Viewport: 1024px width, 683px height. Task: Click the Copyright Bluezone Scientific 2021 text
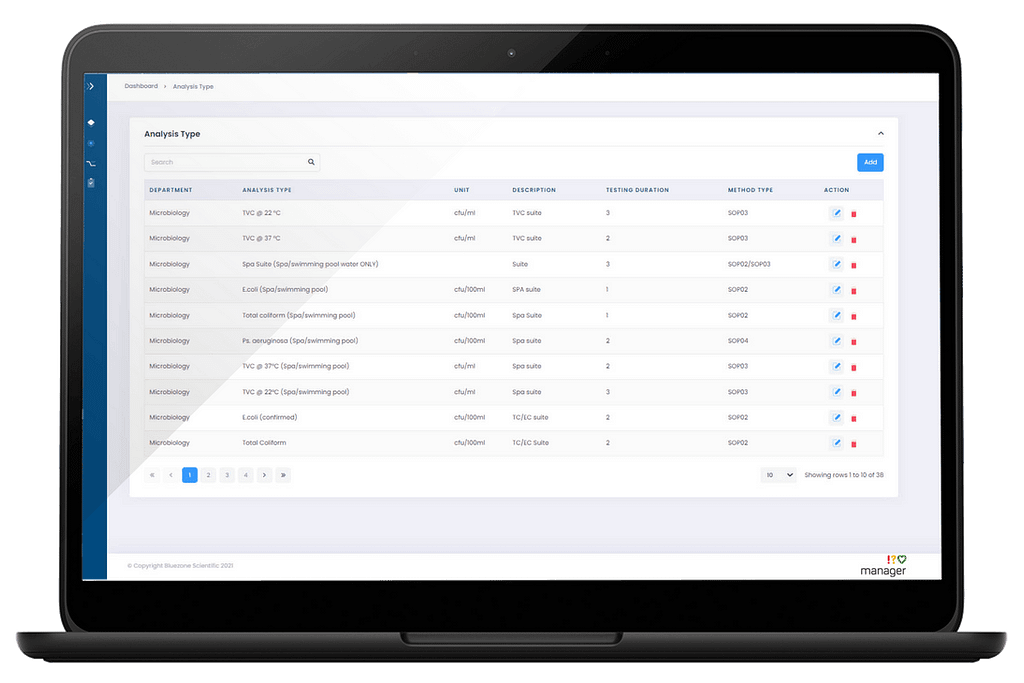coord(180,565)
